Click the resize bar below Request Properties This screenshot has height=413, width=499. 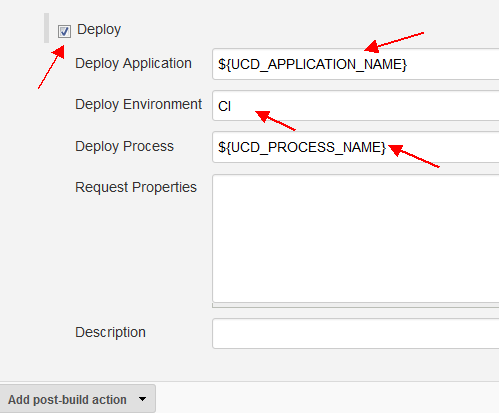coord(356,305)
